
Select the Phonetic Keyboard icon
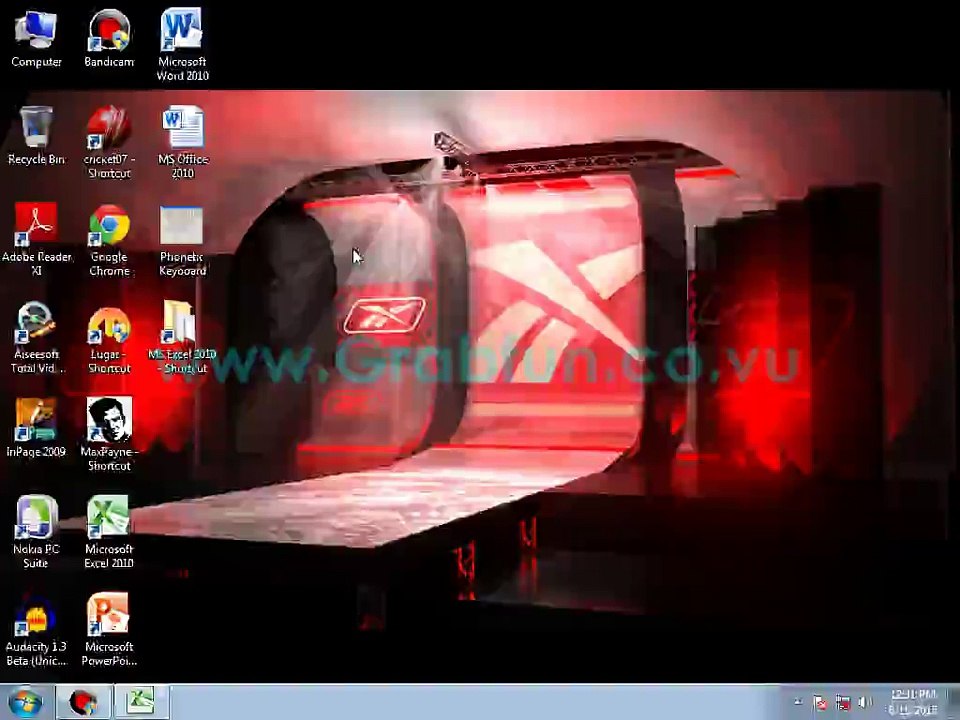[182, 240]
